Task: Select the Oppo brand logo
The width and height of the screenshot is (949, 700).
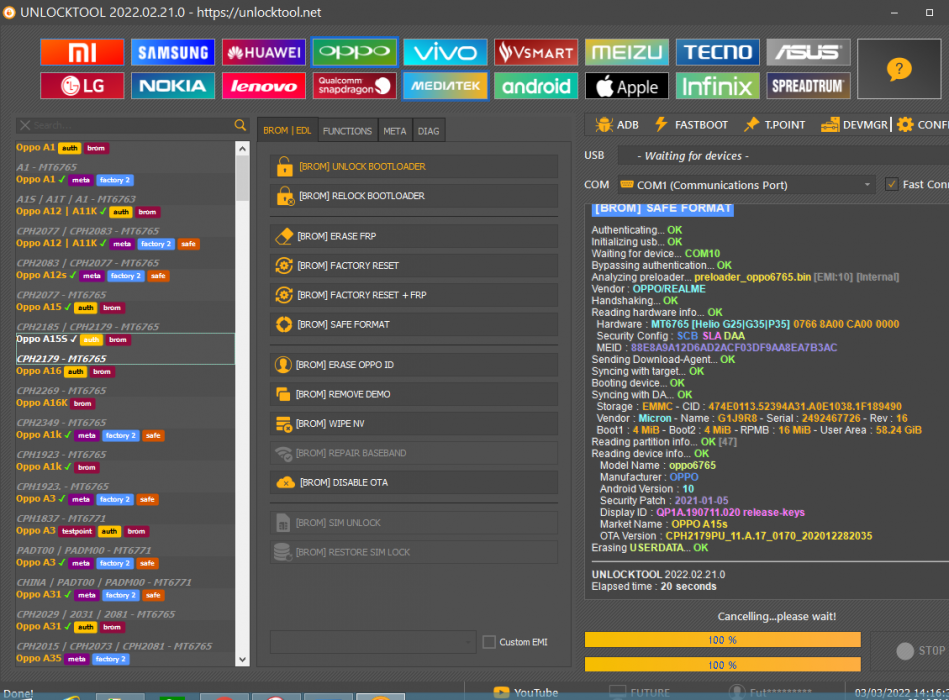Action: (x=354, y=52)
